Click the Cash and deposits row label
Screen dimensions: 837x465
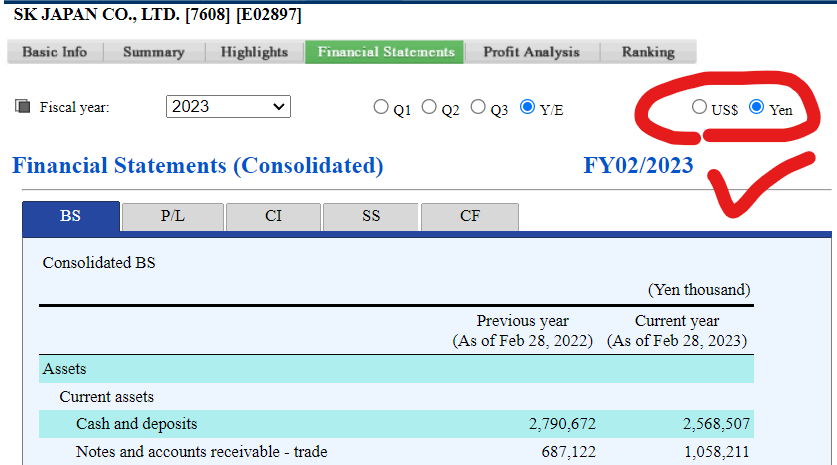[x=137, y=424]
